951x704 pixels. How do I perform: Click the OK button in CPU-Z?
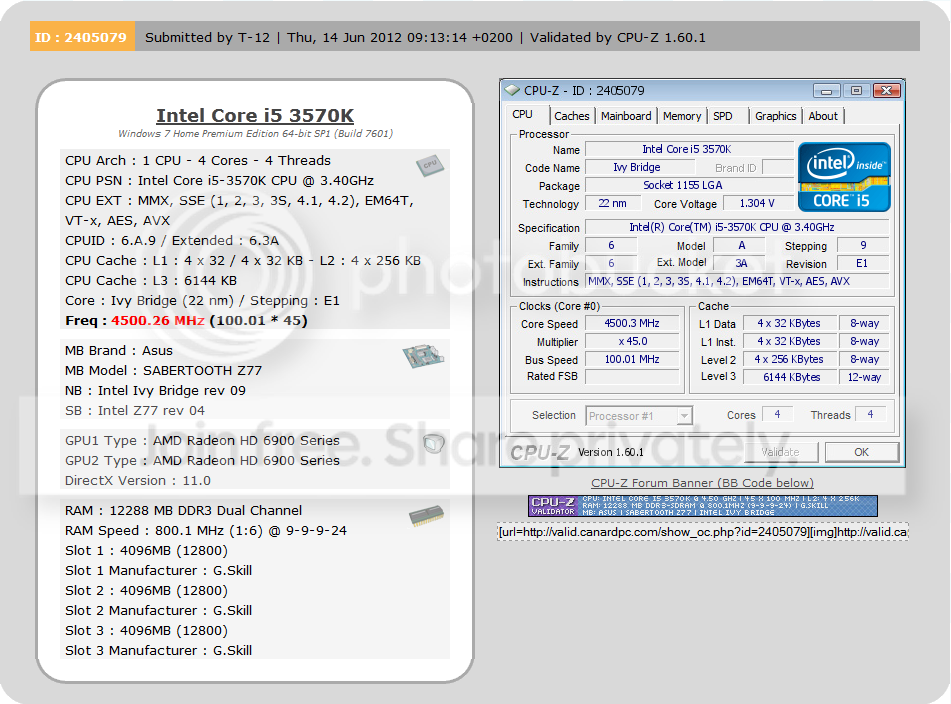[861, 452]
